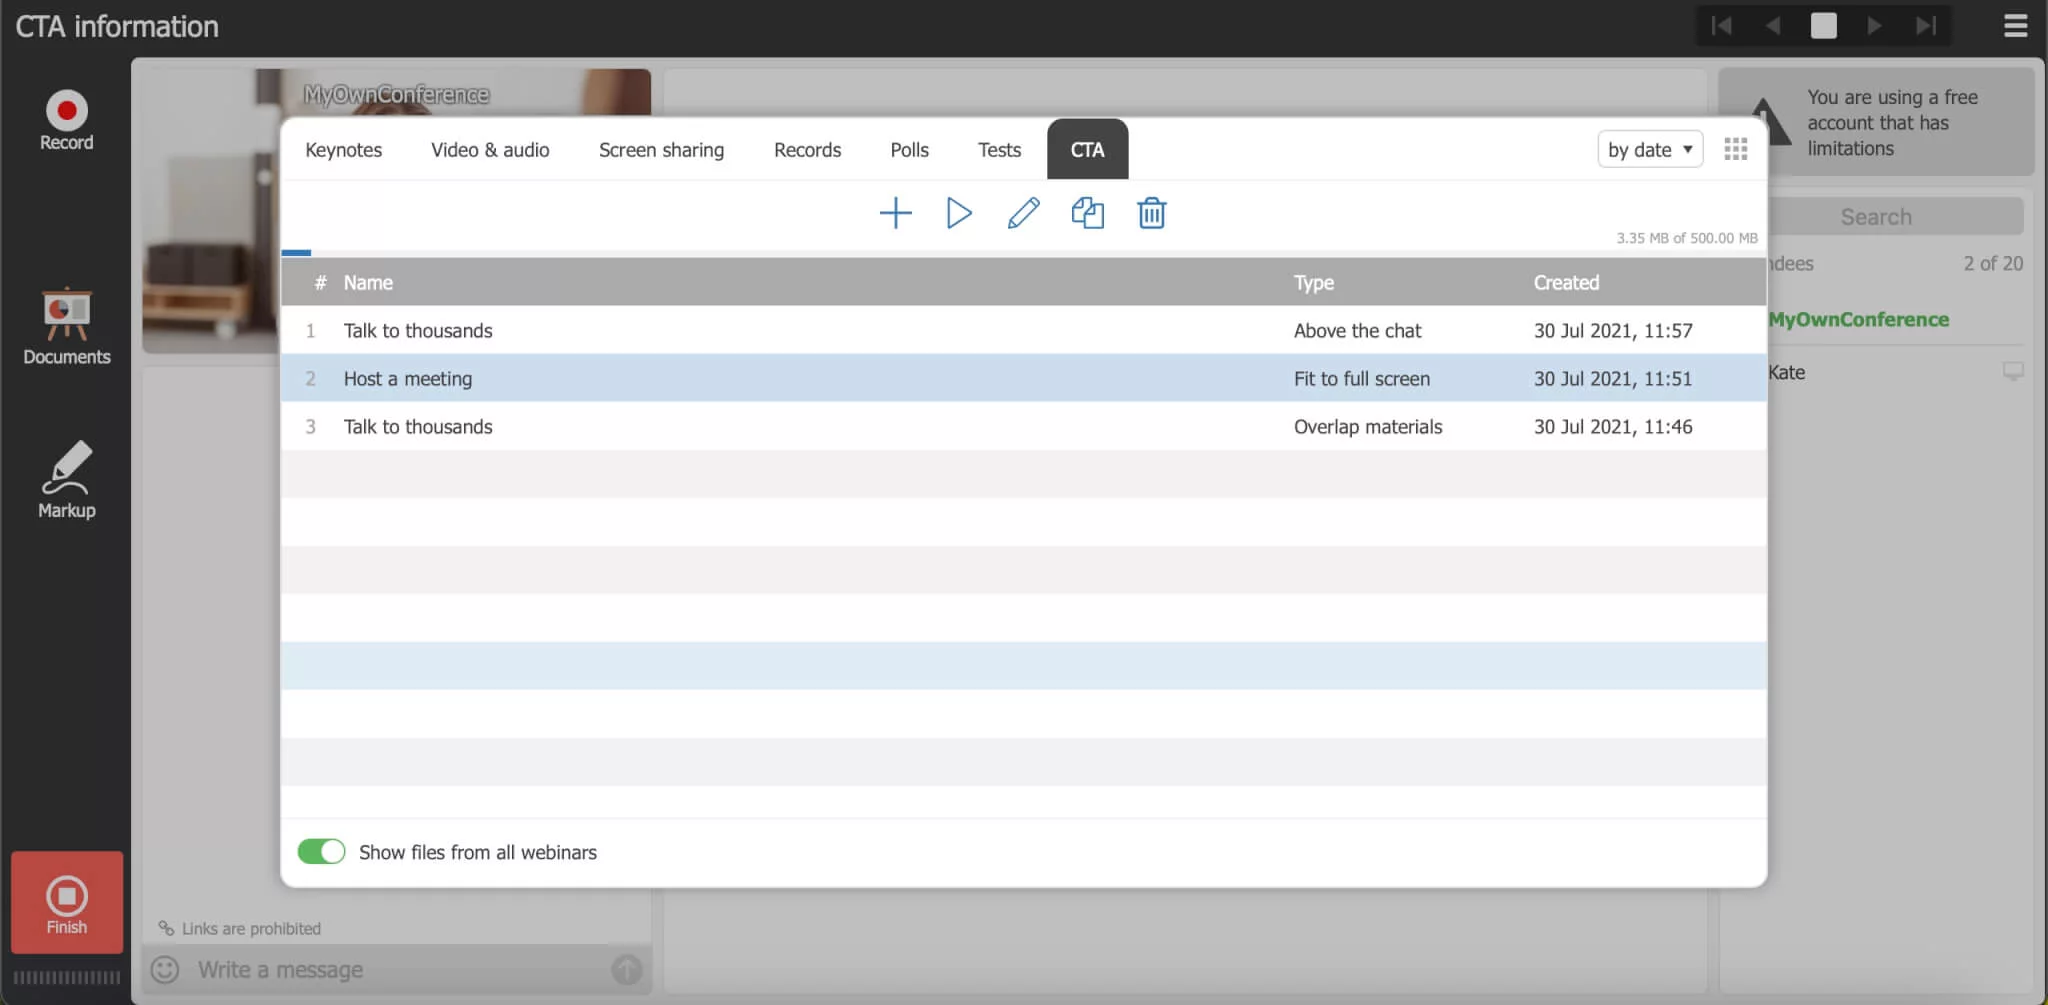
Task: Open the emoji picker in chat
Action: [165, 970]
